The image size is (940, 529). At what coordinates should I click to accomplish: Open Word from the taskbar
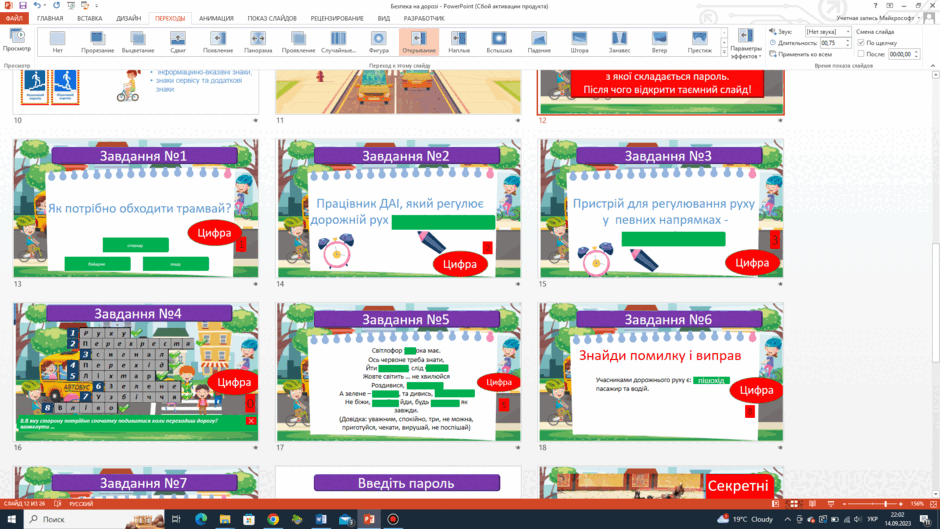pyautogui.click(x=321, y=519)
